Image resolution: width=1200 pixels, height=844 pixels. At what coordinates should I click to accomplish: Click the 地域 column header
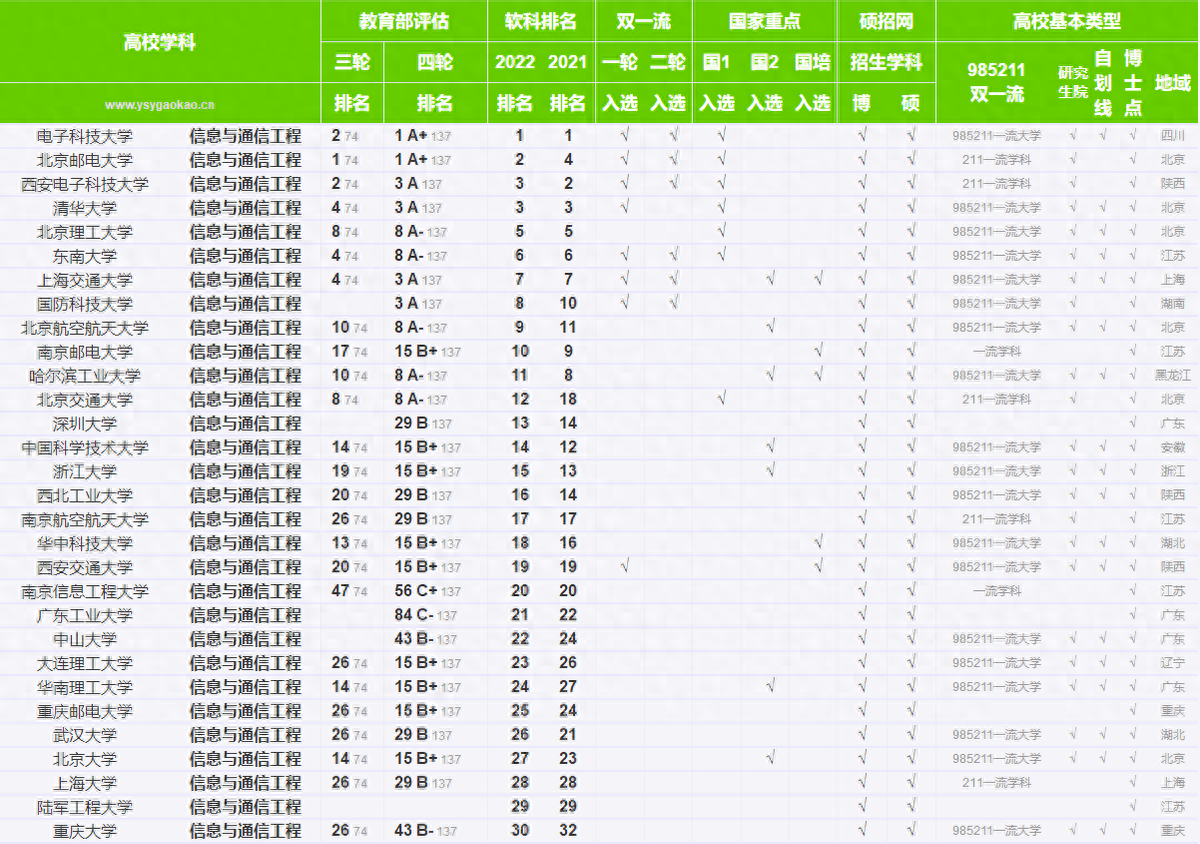pos(1172,83)
